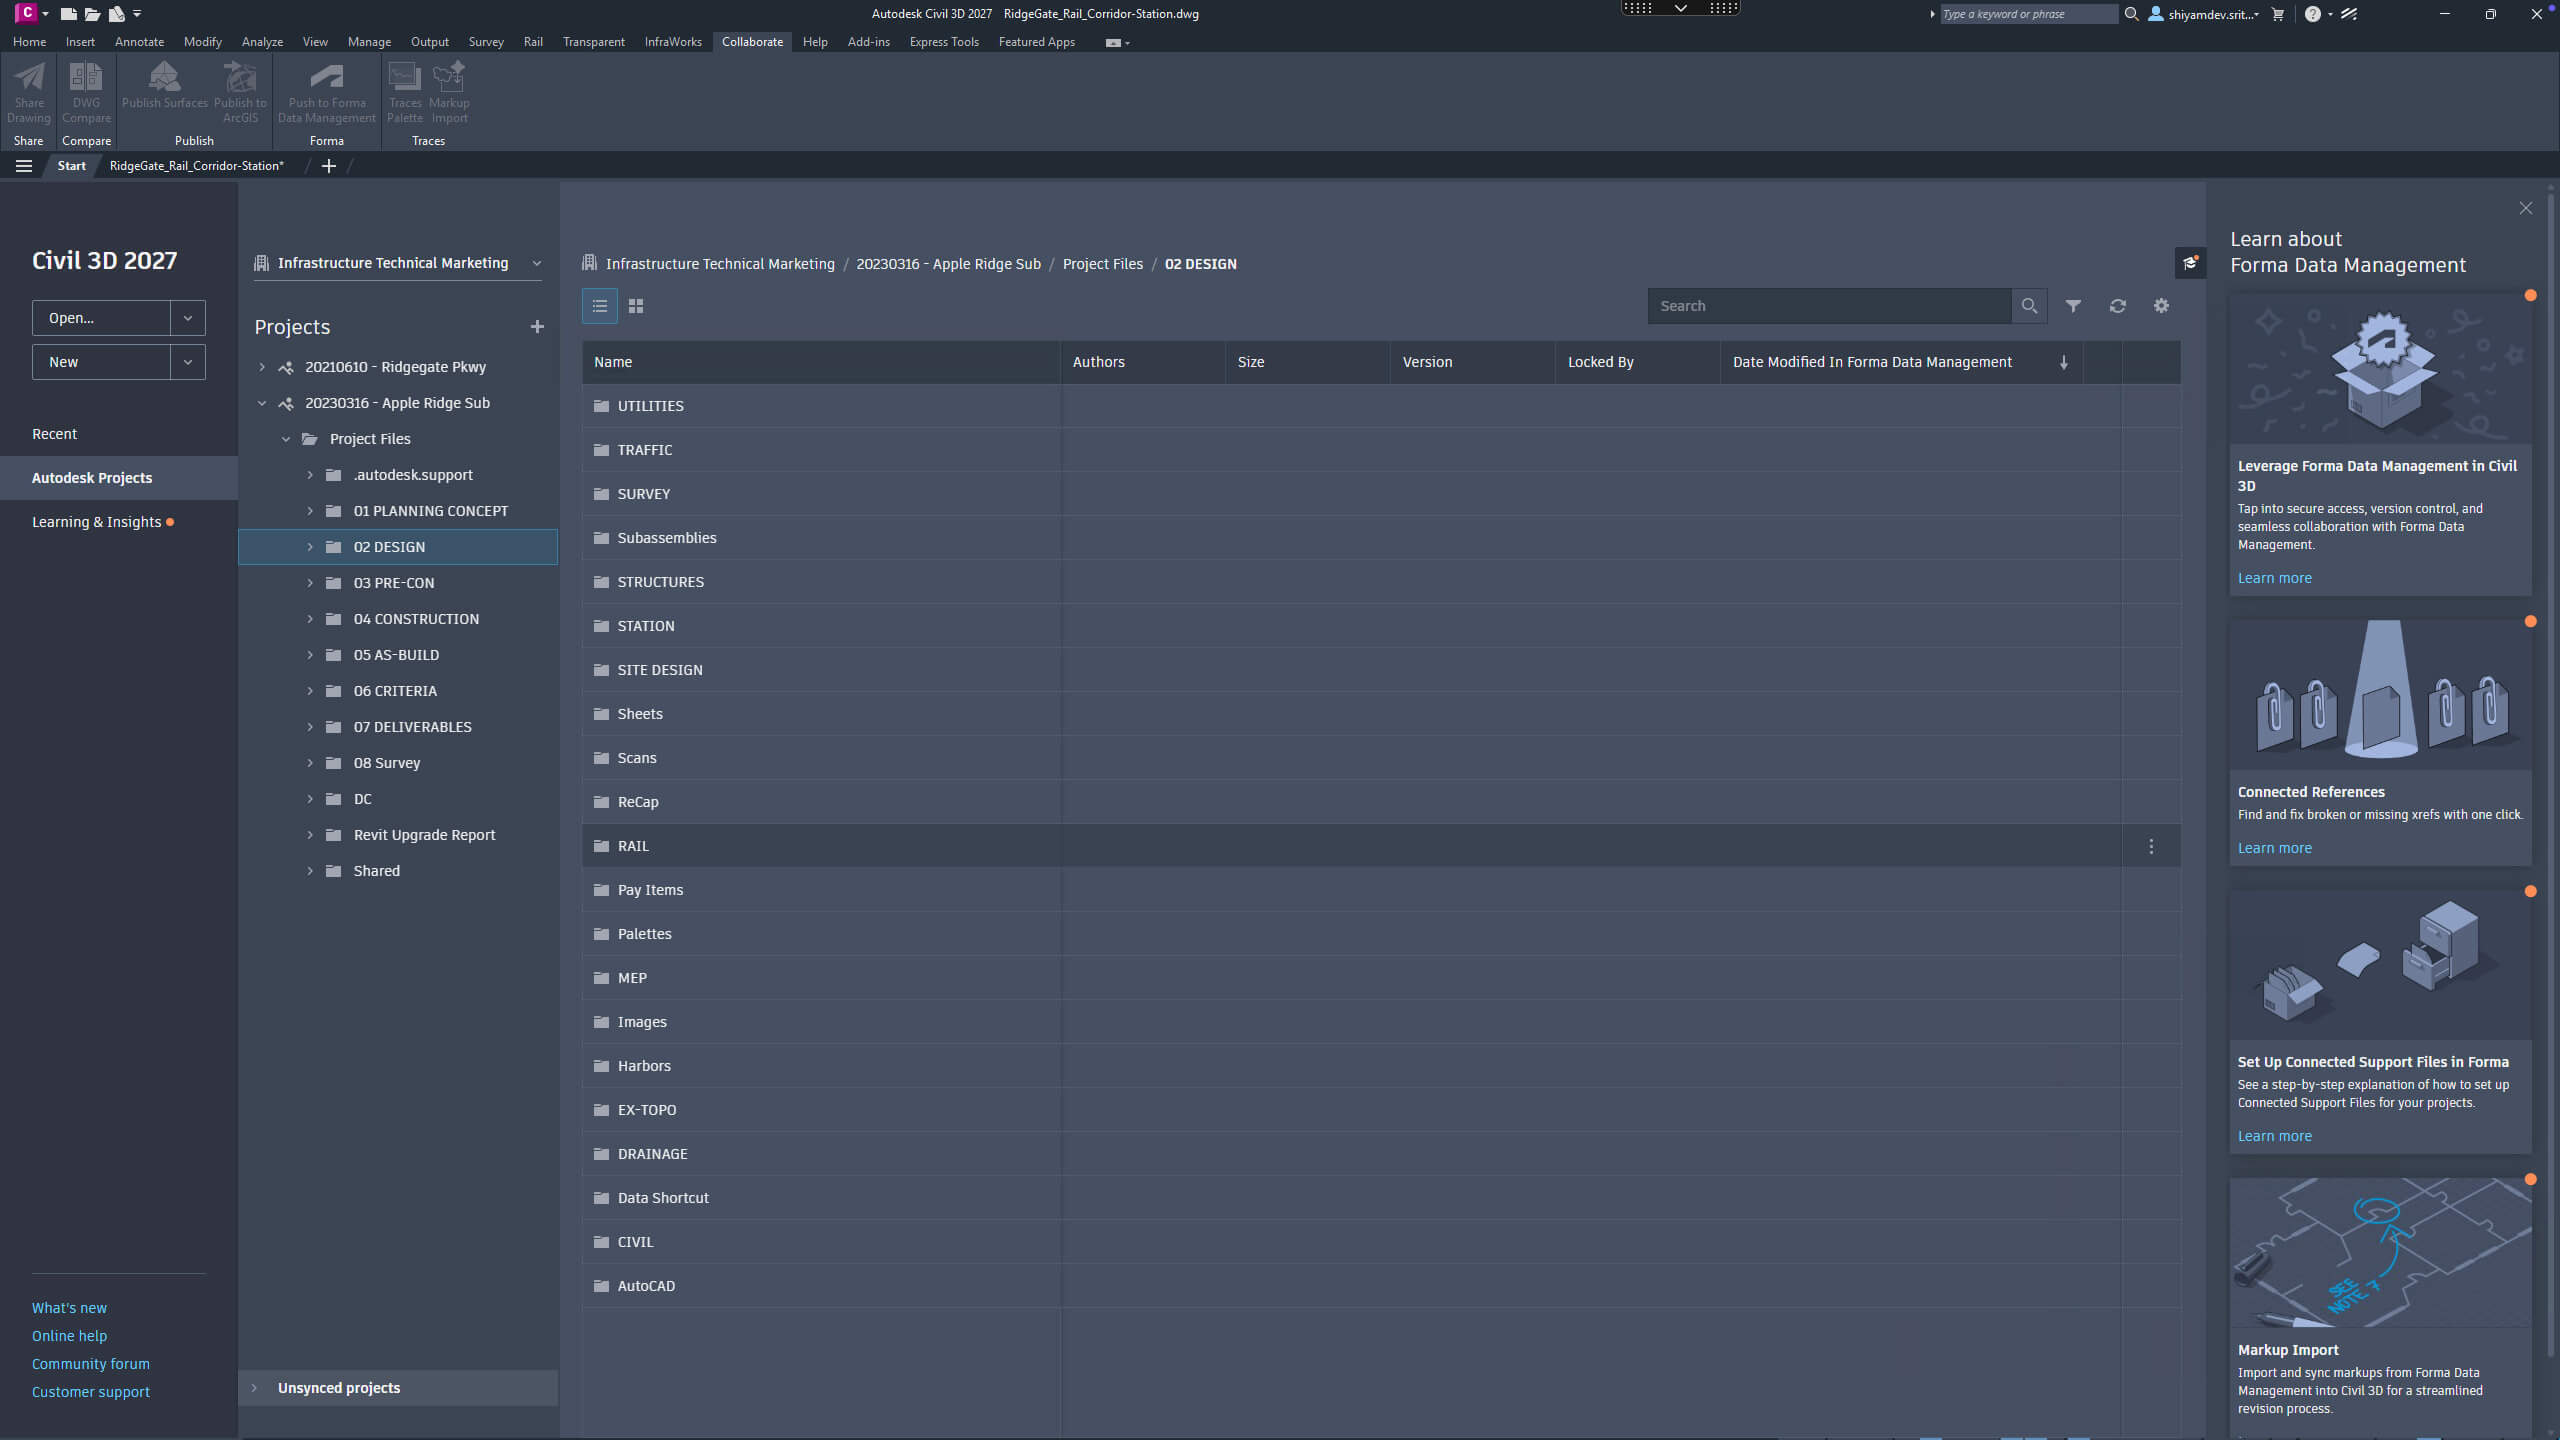2560x1440 pixels.
Task: Collapse the Project Files folder
Action: click(286, 439)
